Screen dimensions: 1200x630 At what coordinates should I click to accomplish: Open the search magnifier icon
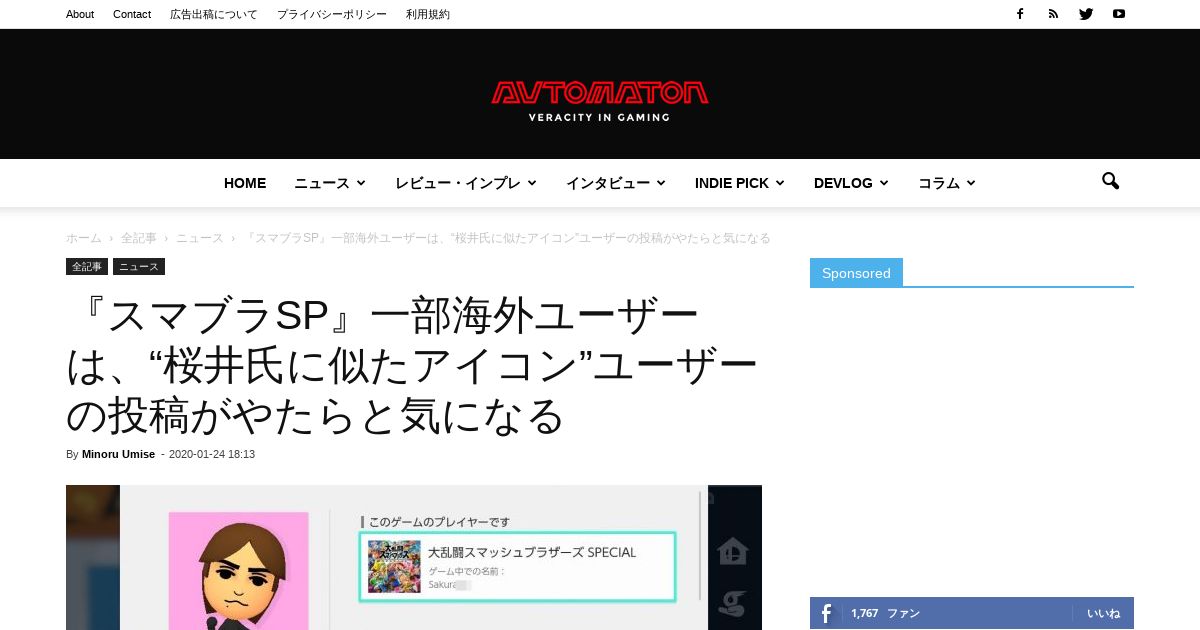tap(1110, 181)
